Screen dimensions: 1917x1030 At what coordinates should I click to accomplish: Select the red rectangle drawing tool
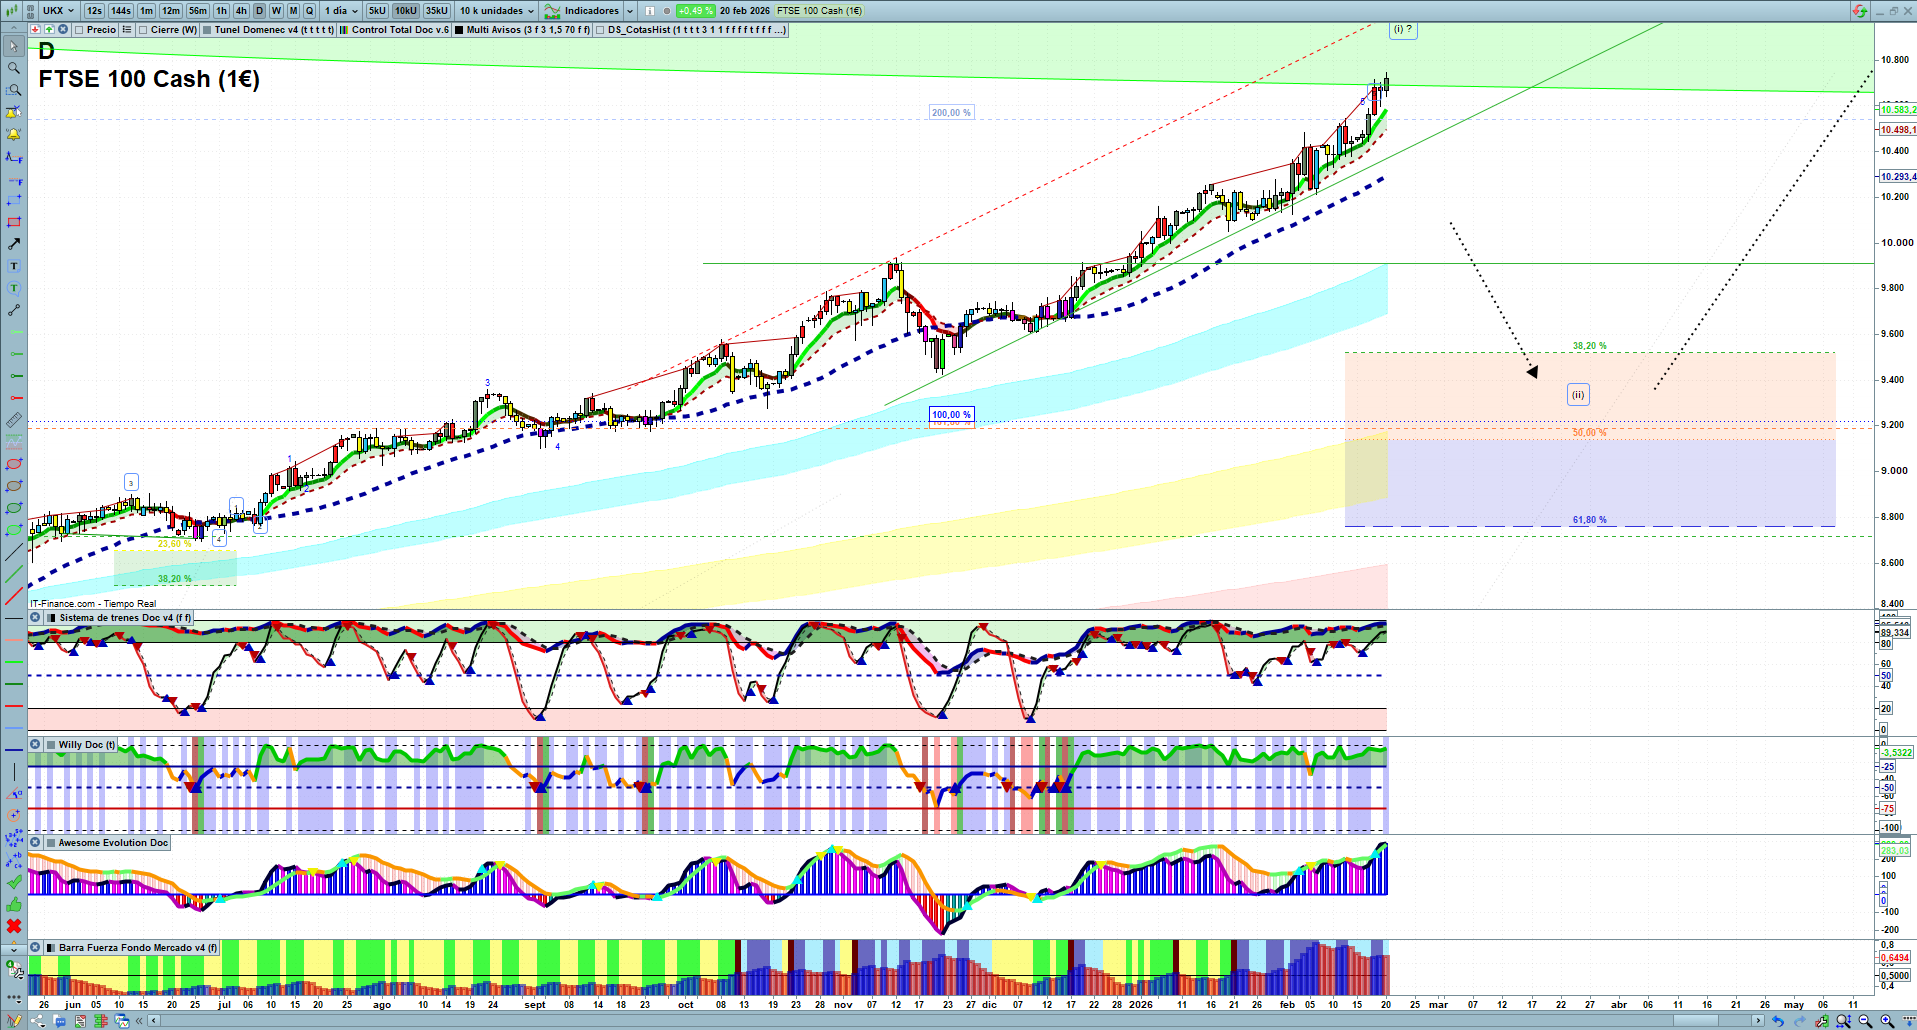click(14, 222)
